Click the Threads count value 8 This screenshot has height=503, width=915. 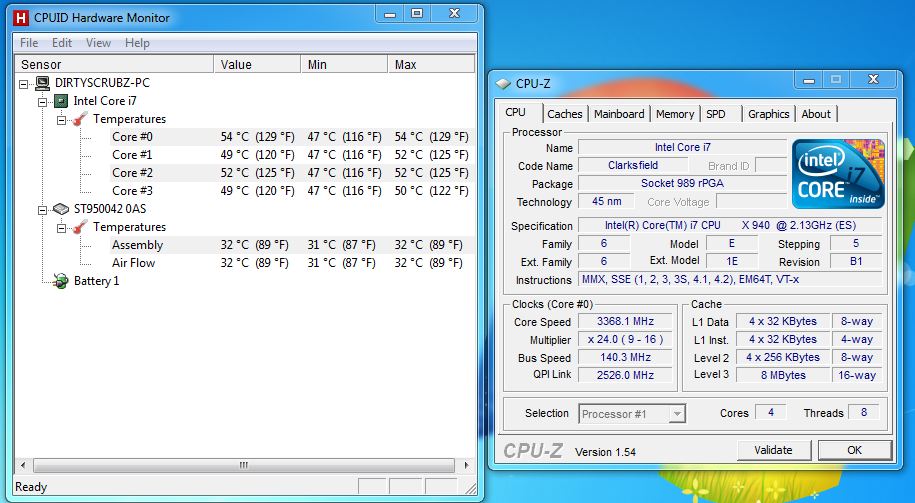pos(864,413)
